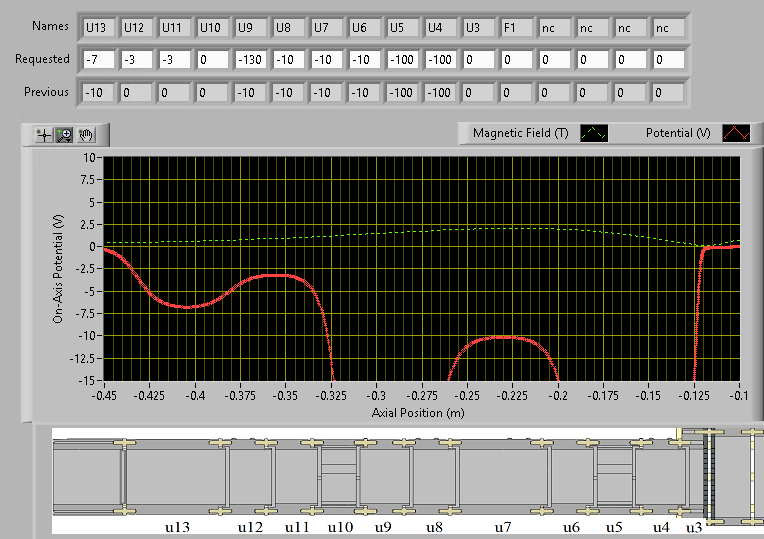Edit the Requested value for U11
Viewport: 764px width, 539px height.
click(x=175, y=59)
